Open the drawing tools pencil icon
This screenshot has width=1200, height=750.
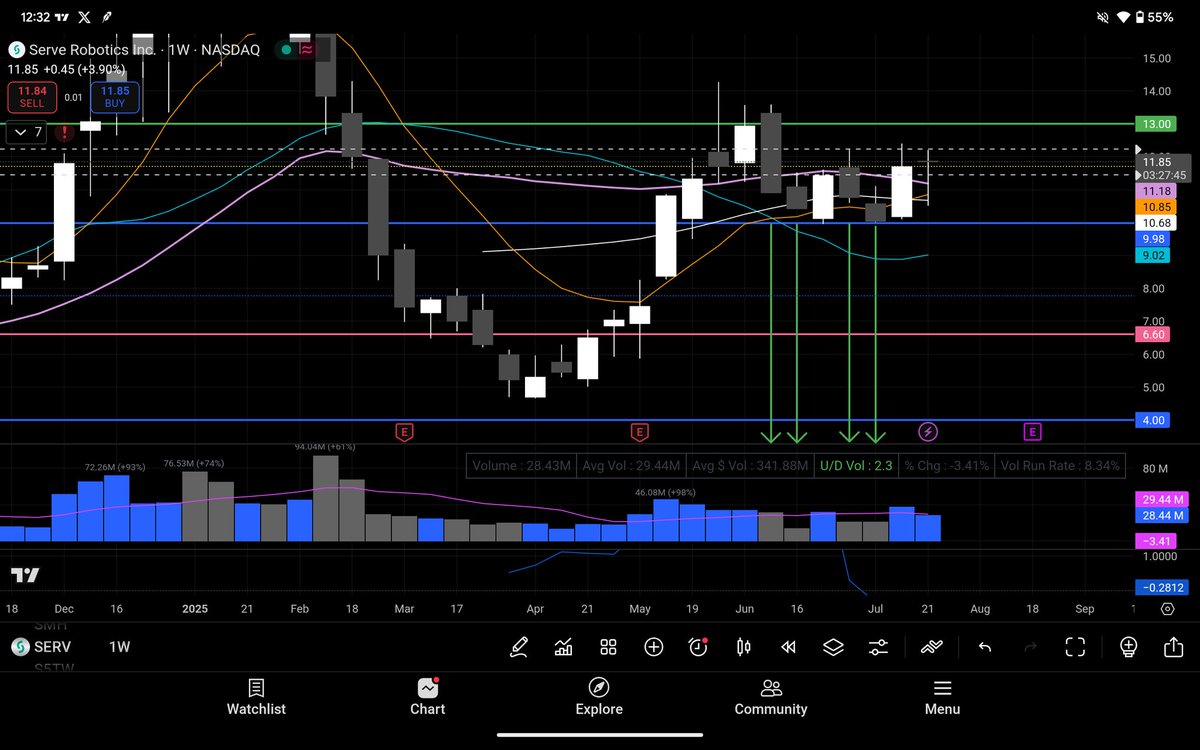point(518,647)
